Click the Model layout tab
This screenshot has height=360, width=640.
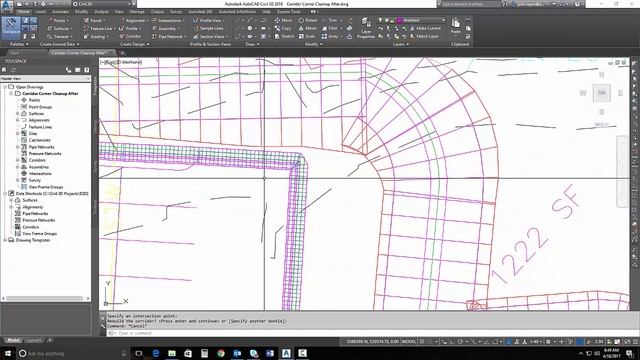coord(13,340)
